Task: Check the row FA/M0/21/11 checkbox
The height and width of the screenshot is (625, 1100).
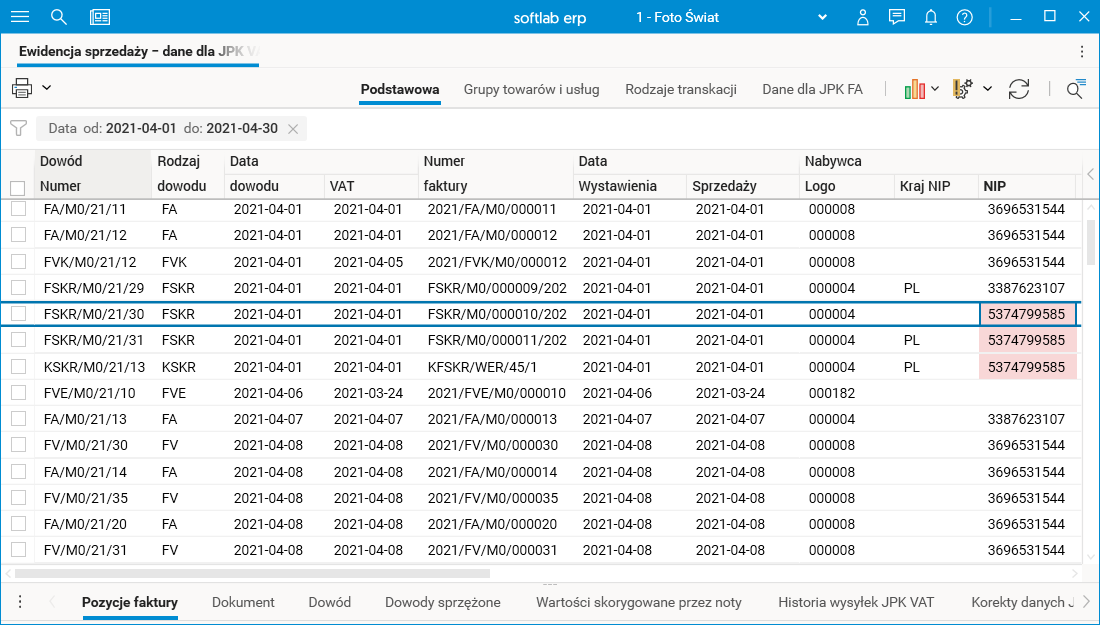Action: 18,208
